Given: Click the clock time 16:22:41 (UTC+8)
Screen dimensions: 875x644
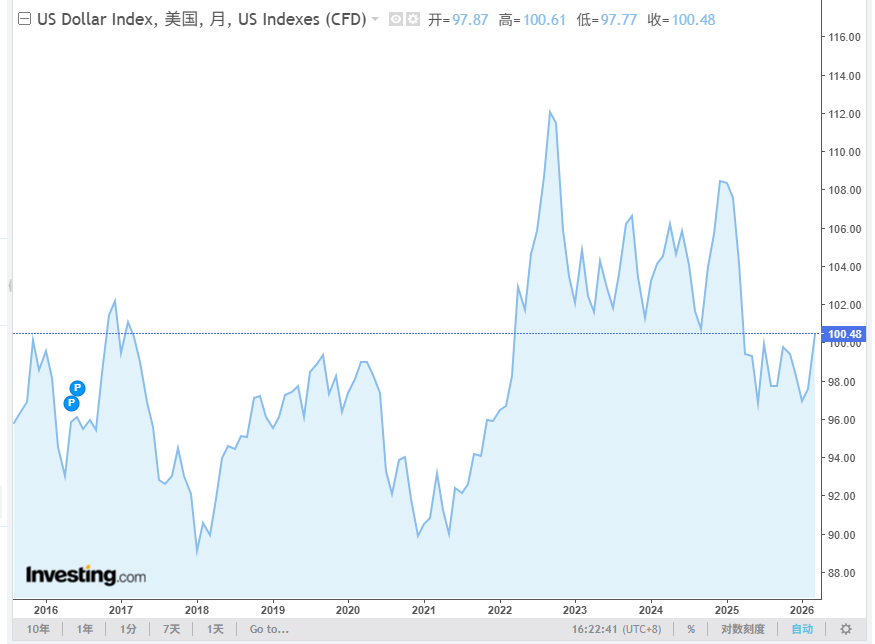Looking at the screenshot, I should 616,629.
